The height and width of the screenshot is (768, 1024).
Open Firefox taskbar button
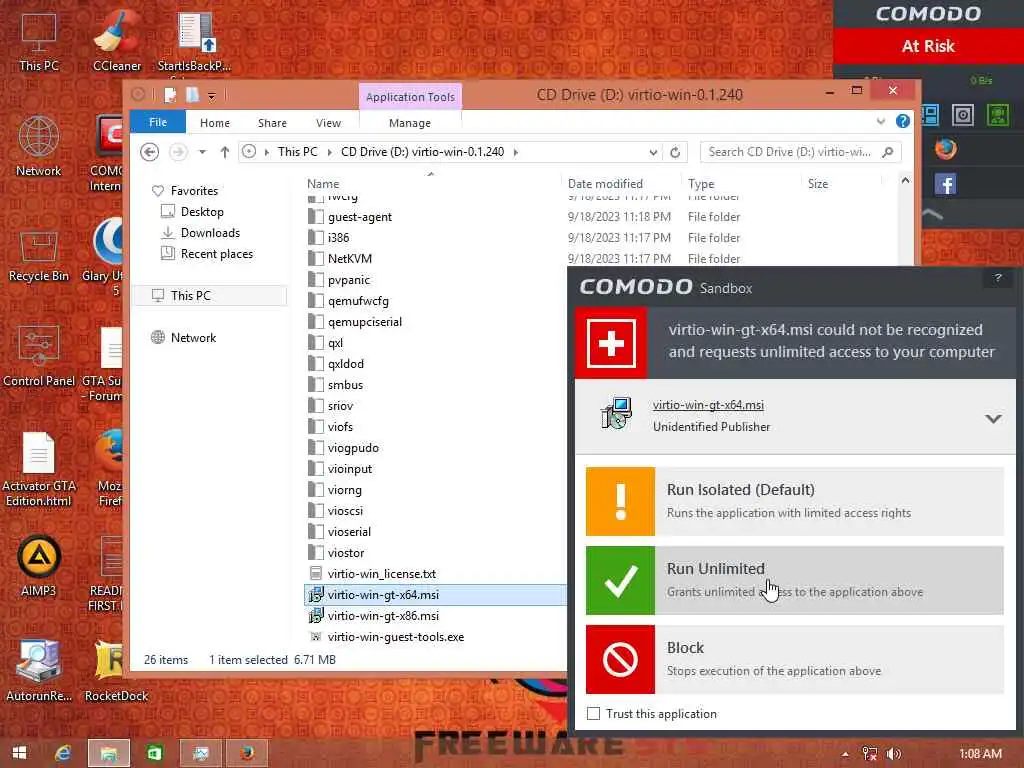coord(246,753)
